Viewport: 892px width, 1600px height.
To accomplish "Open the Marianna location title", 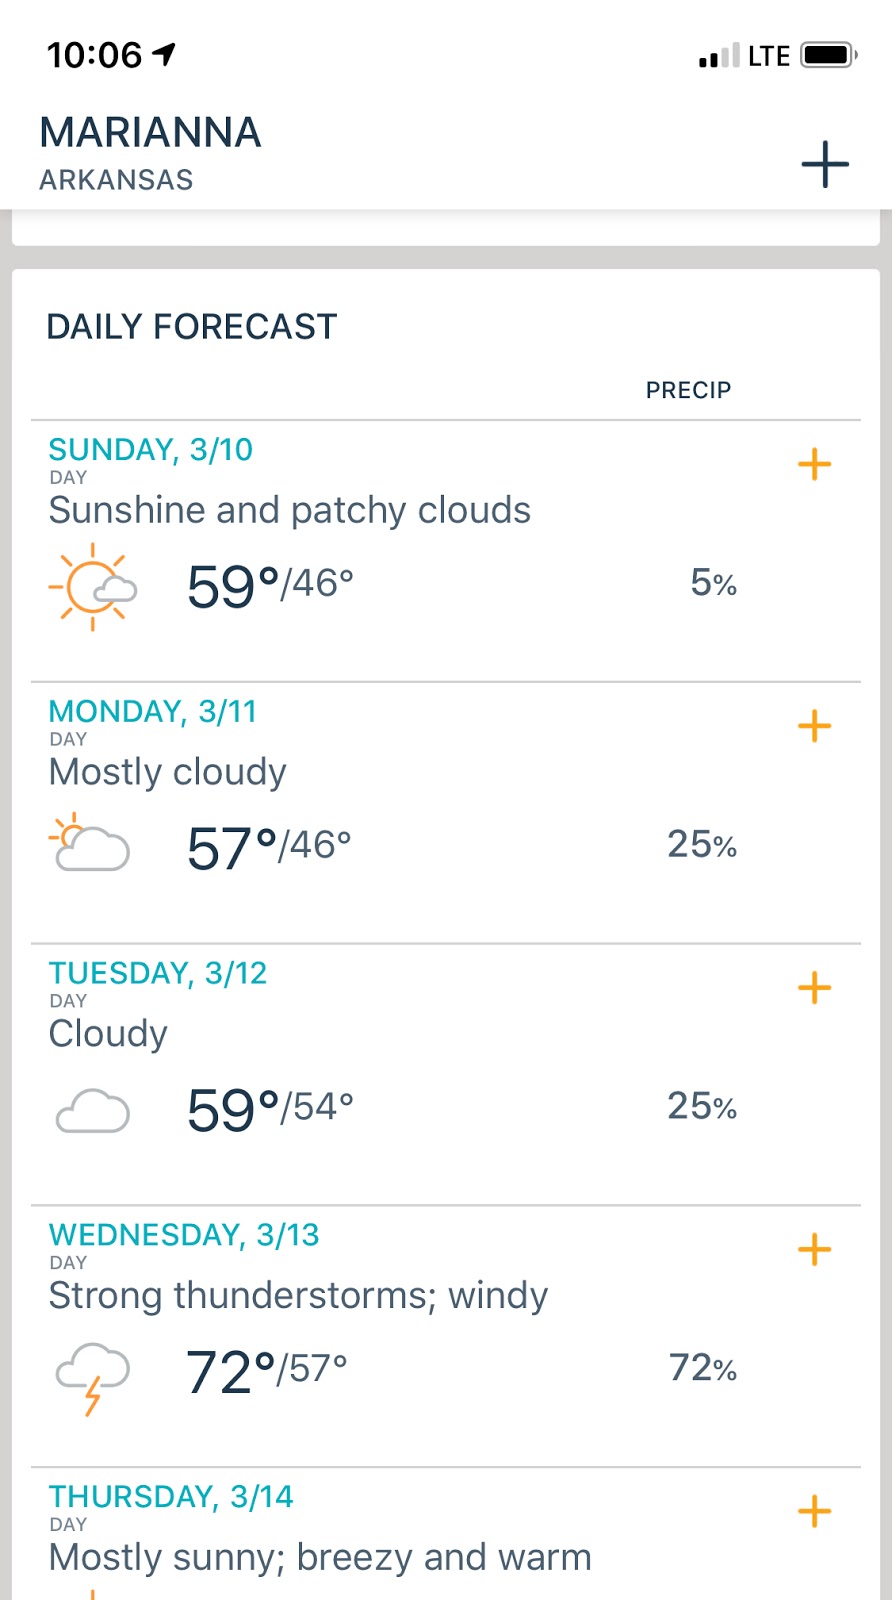I will [x=150, y=133].
